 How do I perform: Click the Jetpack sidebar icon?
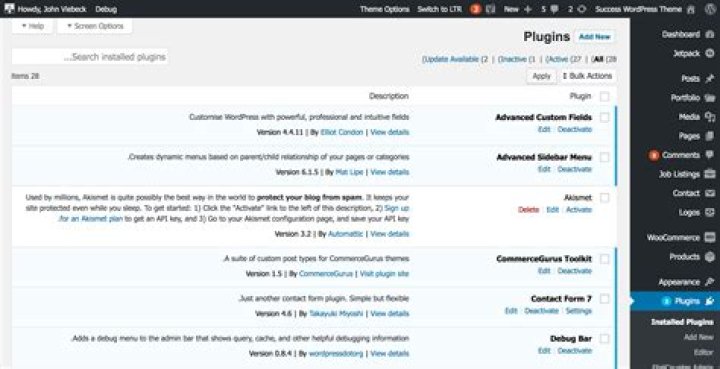710,53
